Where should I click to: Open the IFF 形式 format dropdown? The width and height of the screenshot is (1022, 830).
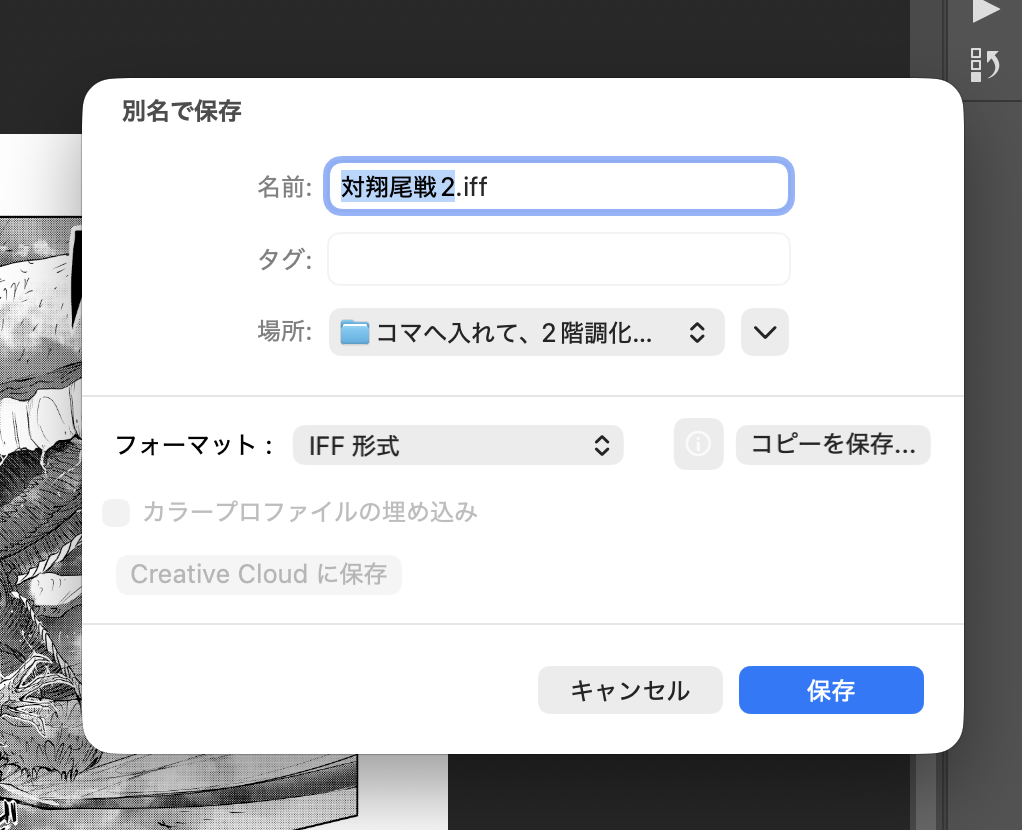tap(457, 446)
